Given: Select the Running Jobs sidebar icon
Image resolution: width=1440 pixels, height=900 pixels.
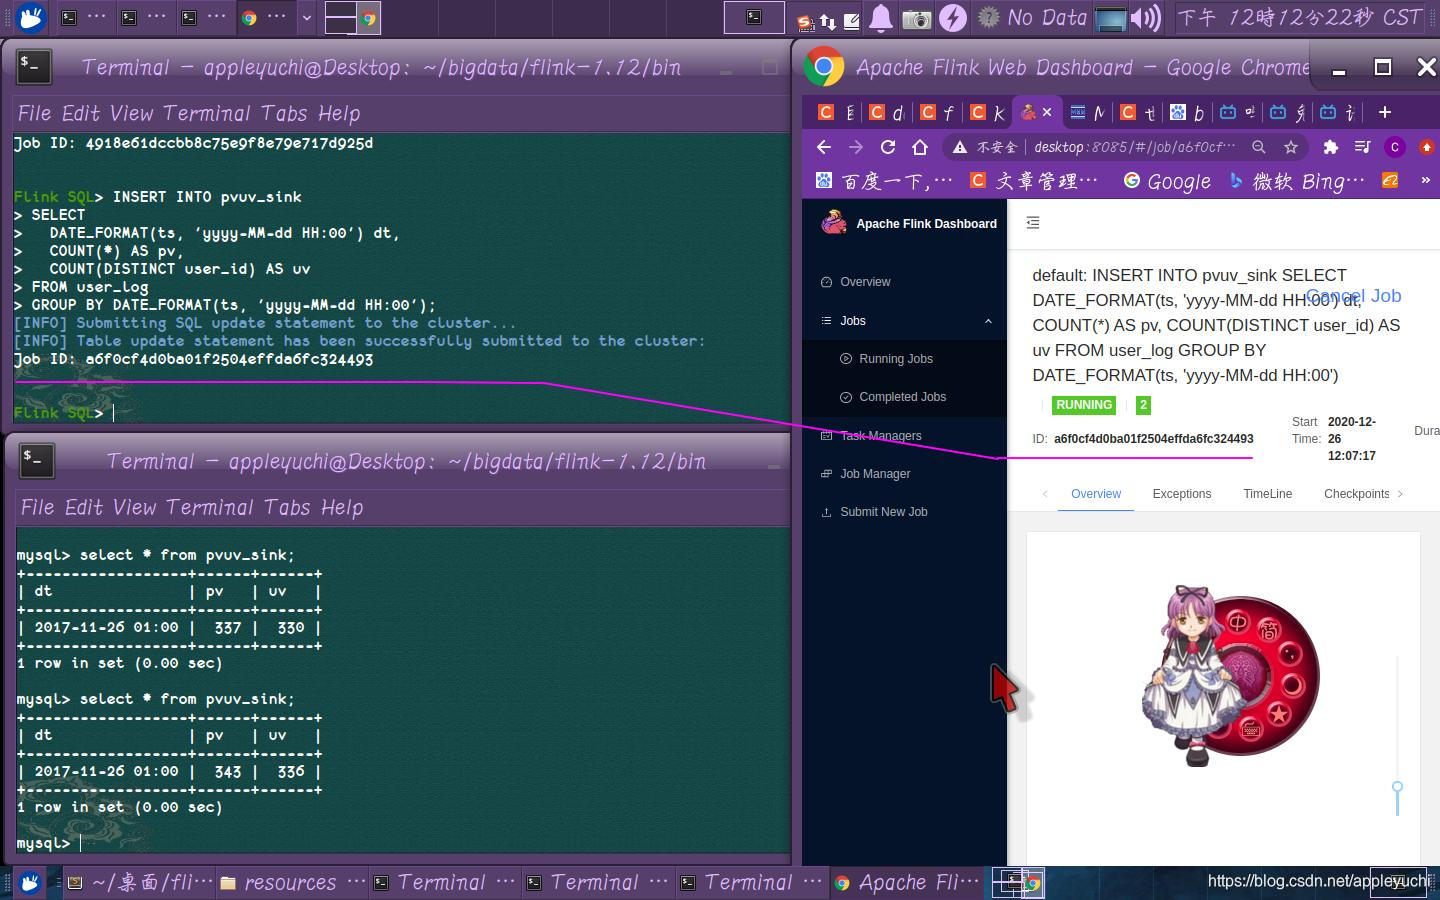Looking at the screenshot, I should [x=845, y=359].
